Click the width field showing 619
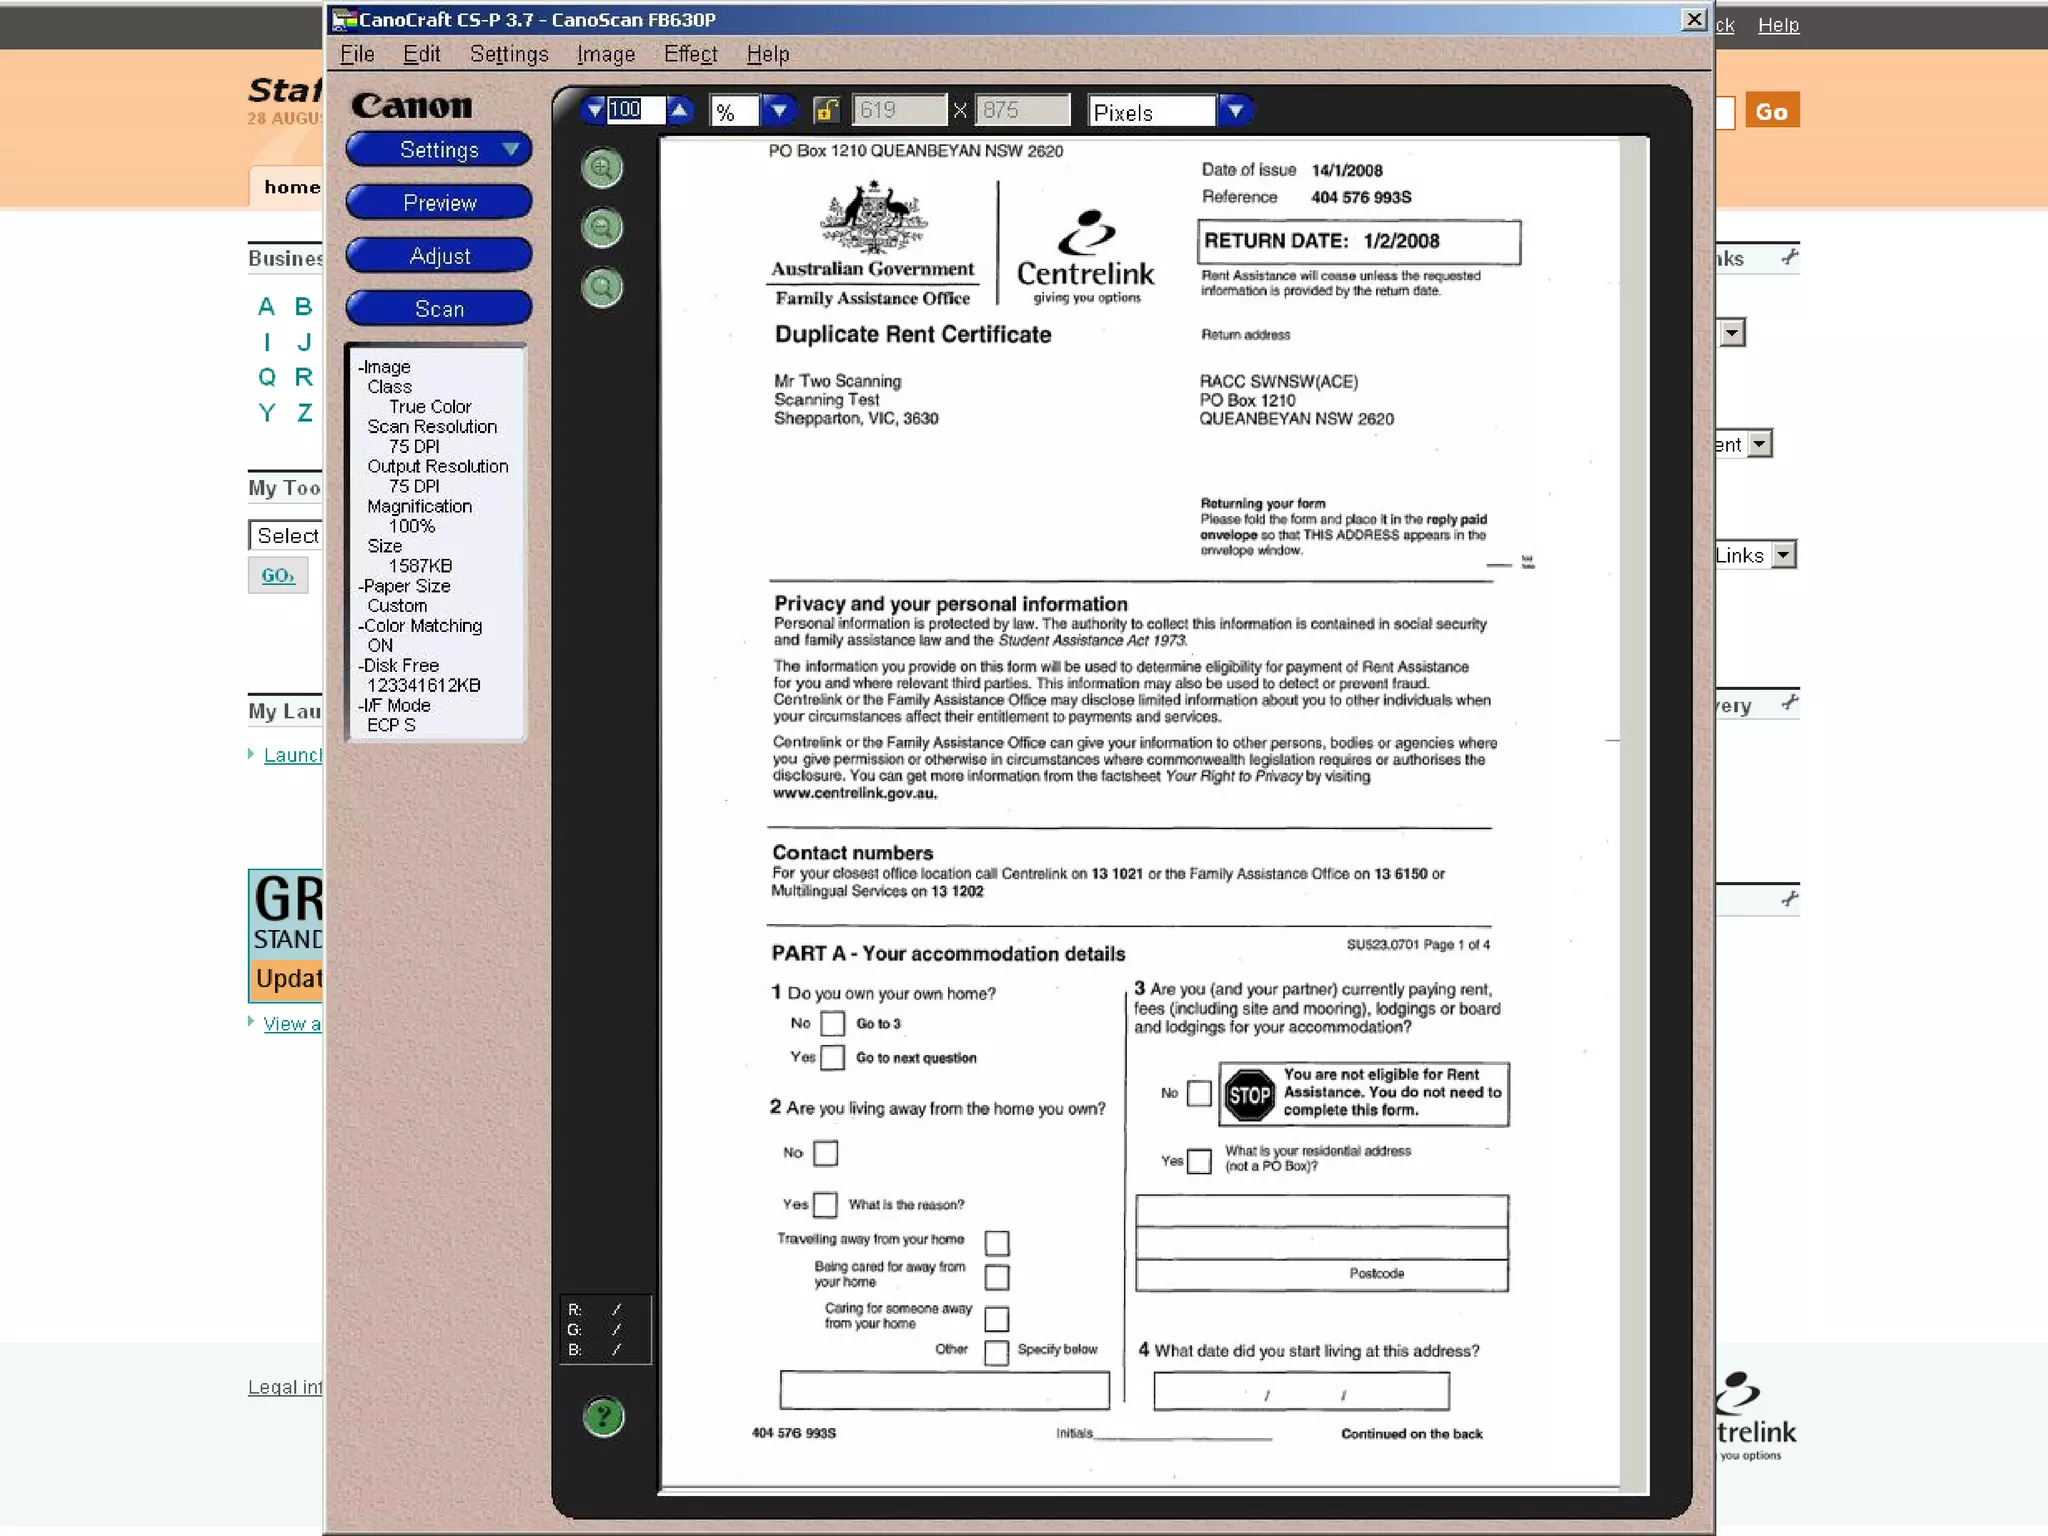The height and width of the screenshot is (1536, 2048). [x=898, y=110]
